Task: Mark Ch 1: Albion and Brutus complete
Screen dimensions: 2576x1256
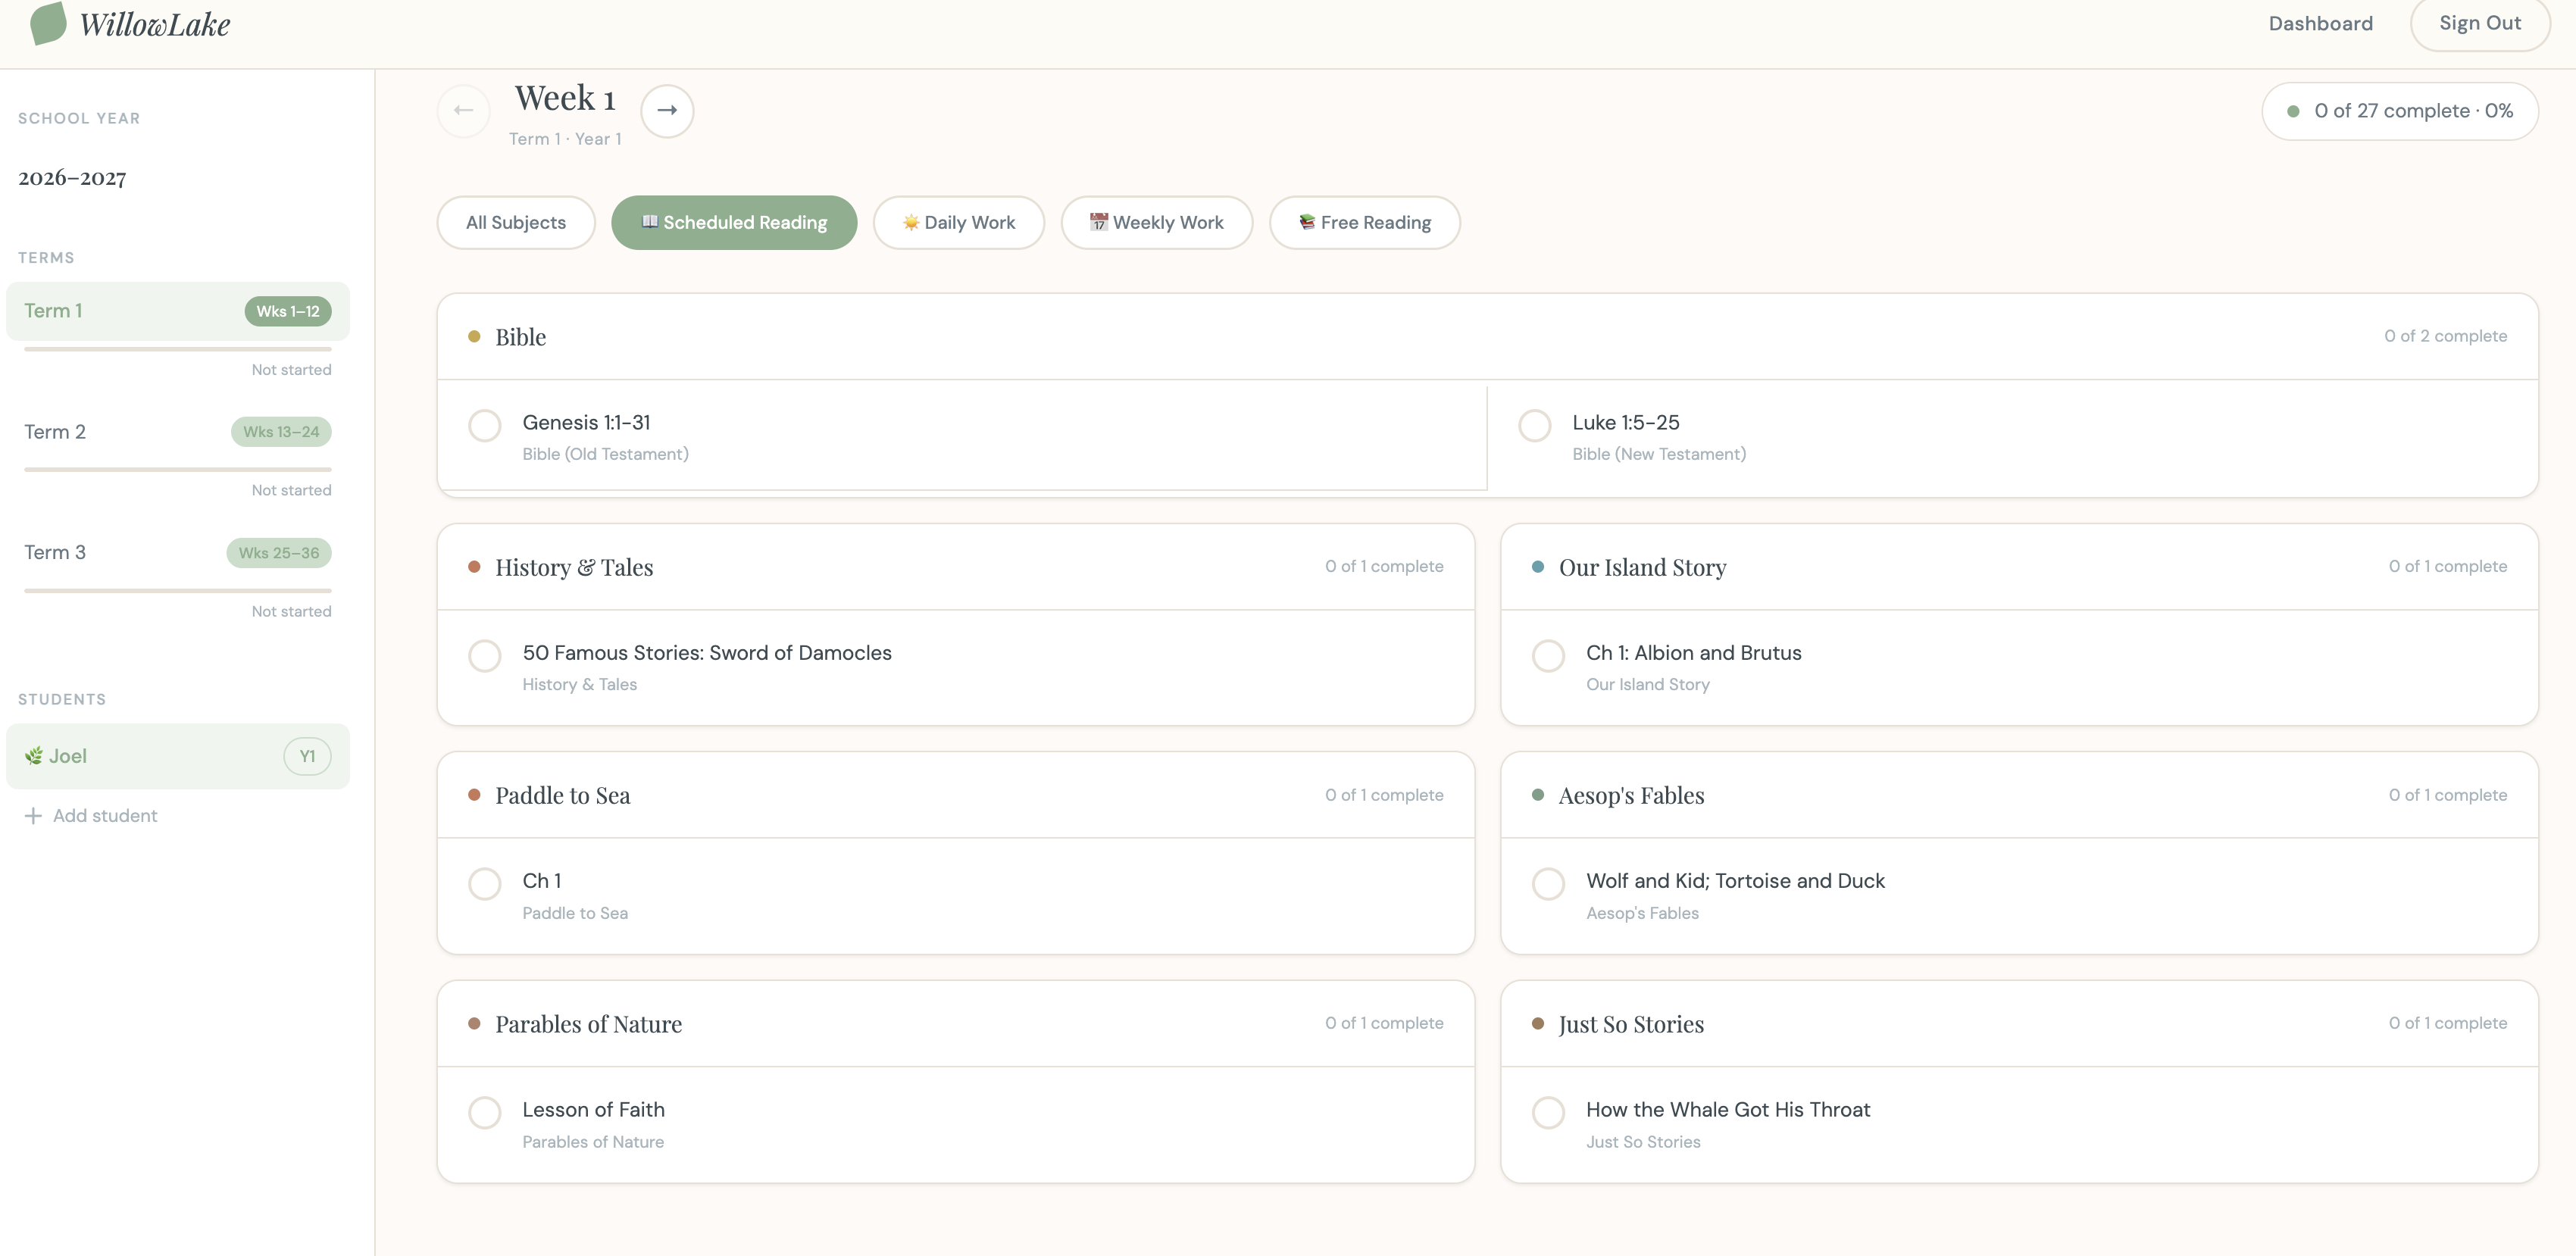Action: (1549, 656)
